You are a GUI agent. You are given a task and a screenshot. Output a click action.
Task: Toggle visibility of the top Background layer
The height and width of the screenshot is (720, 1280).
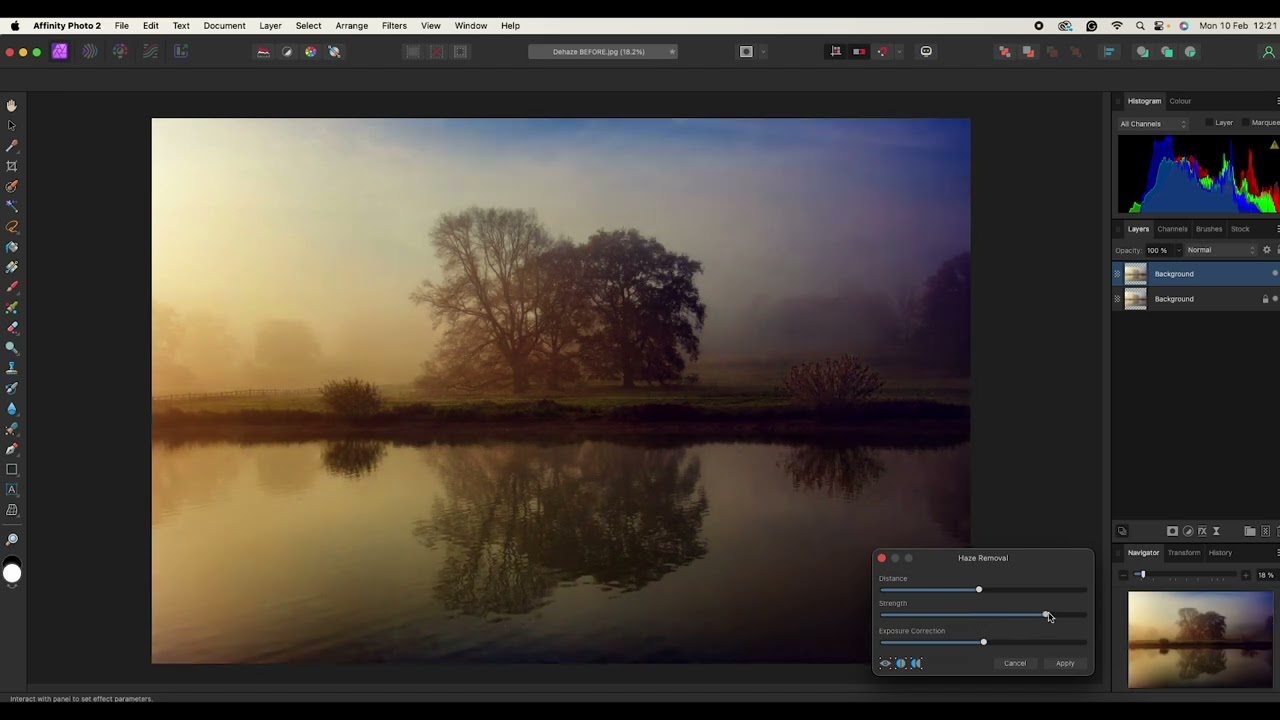[1275, 273]
